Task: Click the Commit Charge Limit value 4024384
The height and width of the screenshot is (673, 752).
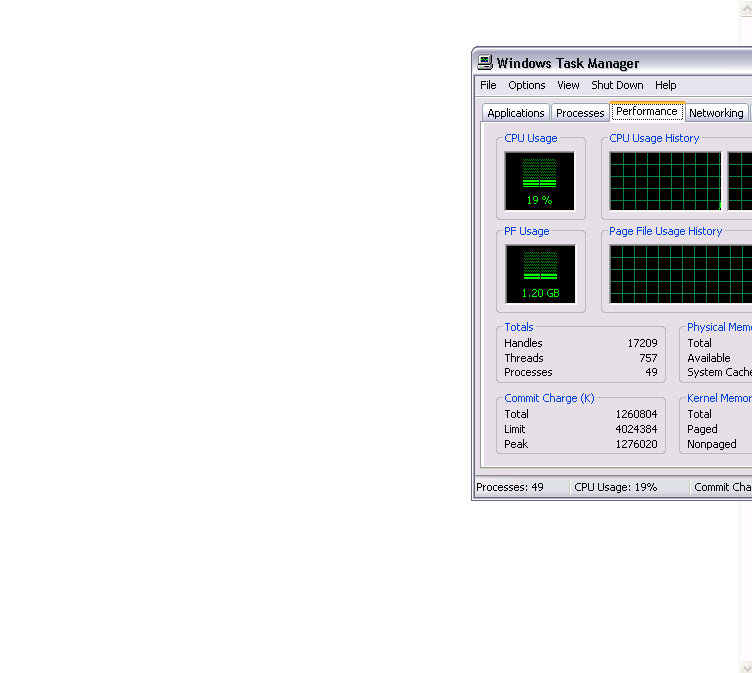Action: 636,429
